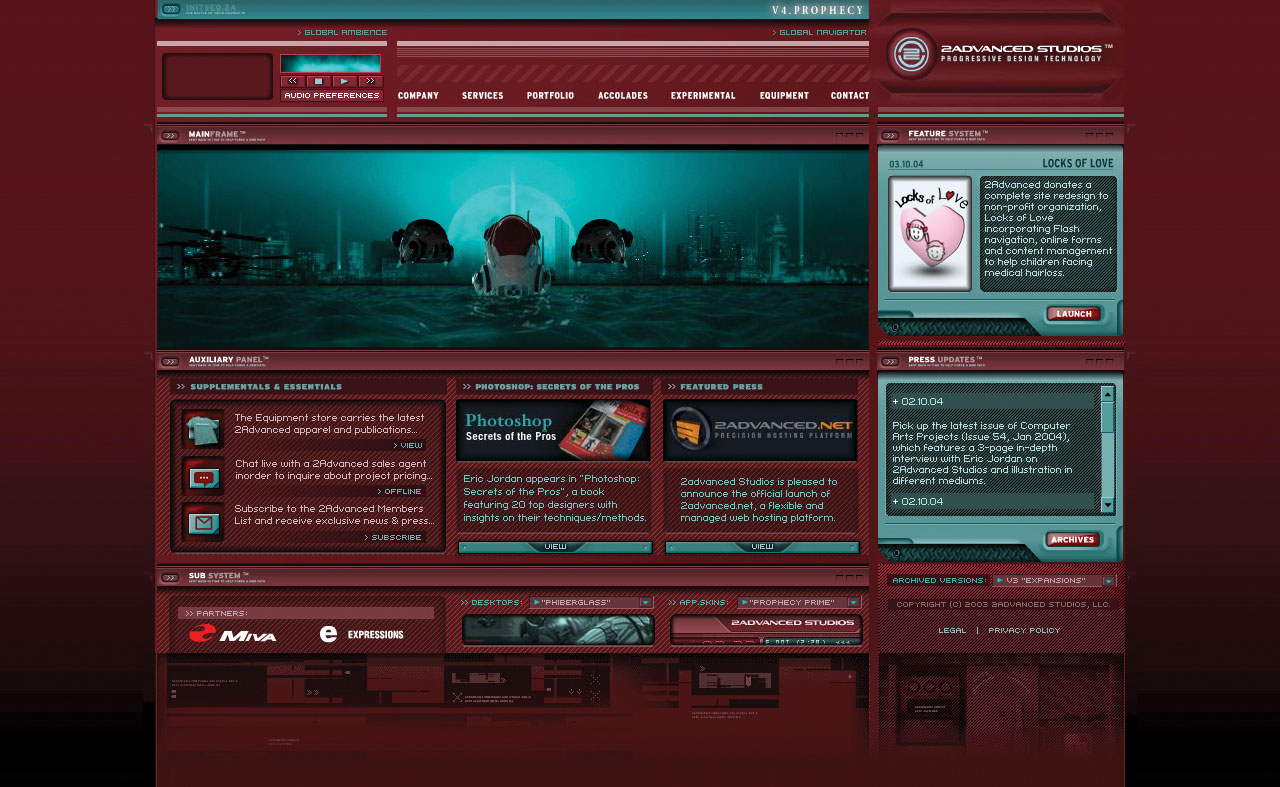Screen dimensions: 1280x787
Task: Click the t-shirt Equipment store icon
Action: [203, 430]
